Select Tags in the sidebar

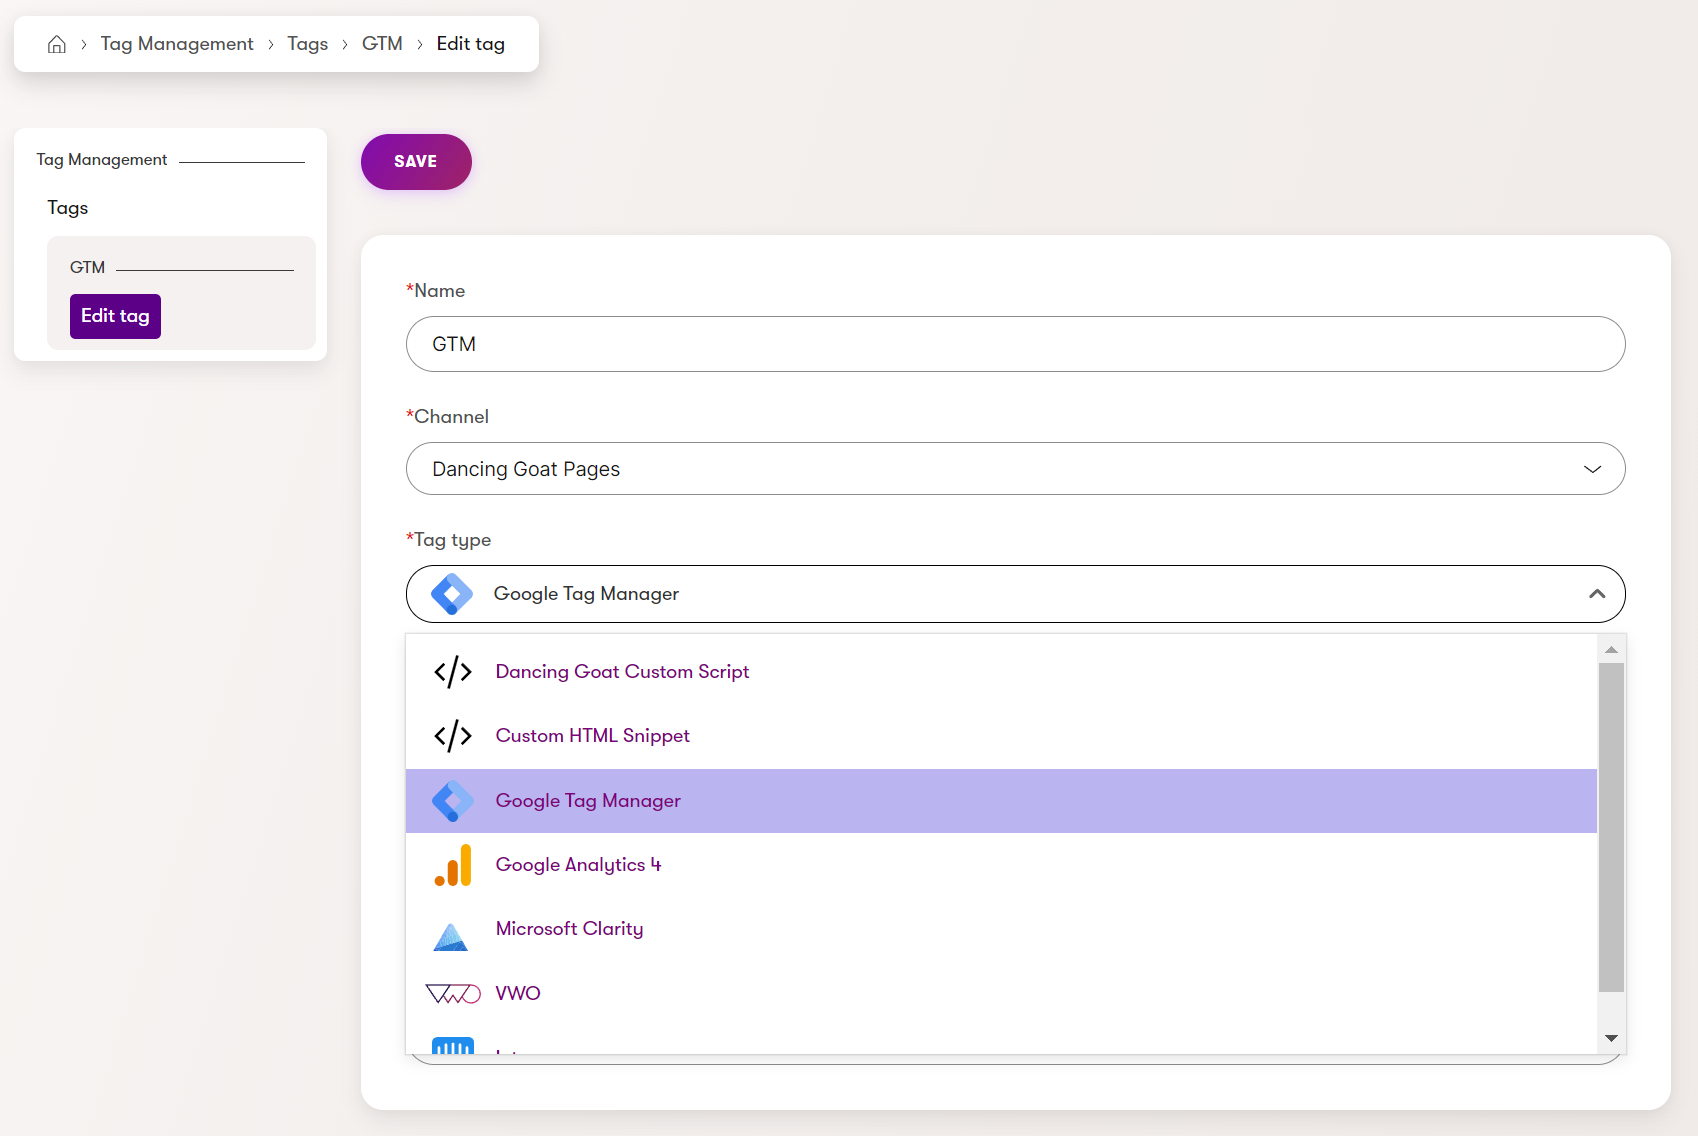click(68, 208)
